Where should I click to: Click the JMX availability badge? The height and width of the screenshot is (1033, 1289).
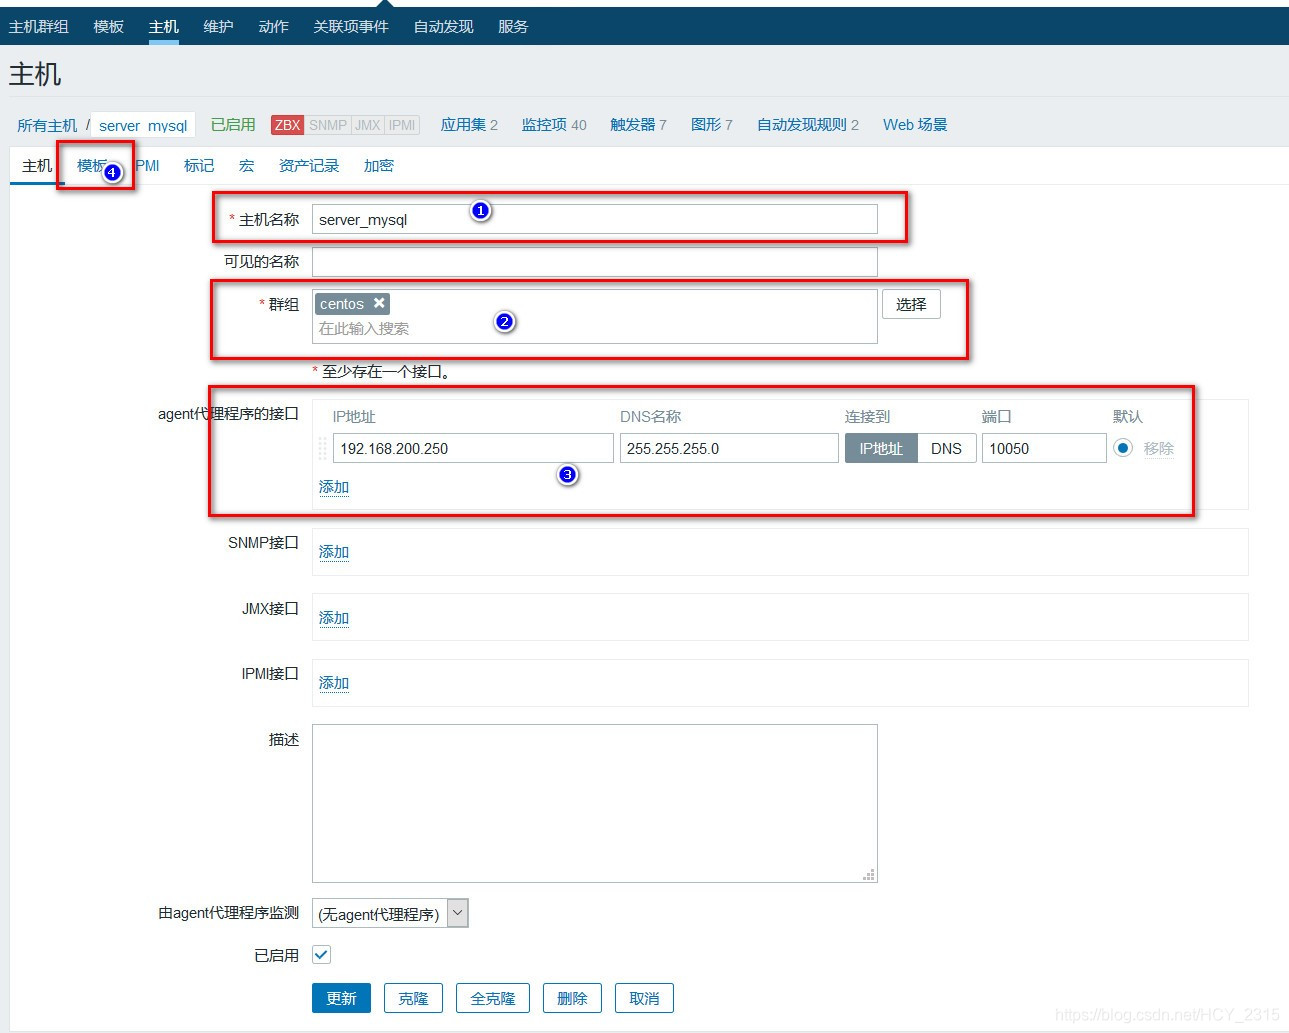click(368, 125)
